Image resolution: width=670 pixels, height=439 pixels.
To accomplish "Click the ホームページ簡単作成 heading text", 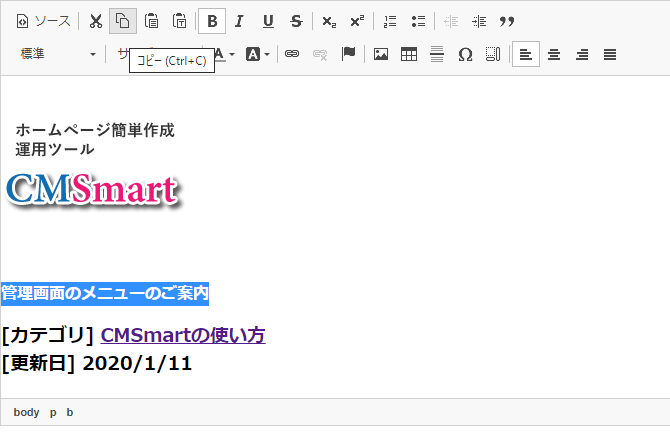I will (x=95, y=130).
